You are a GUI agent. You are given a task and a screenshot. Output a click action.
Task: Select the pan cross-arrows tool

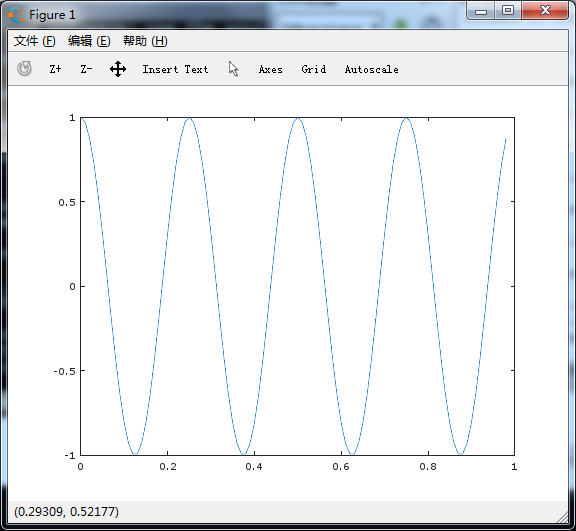(x=118, y=69)
